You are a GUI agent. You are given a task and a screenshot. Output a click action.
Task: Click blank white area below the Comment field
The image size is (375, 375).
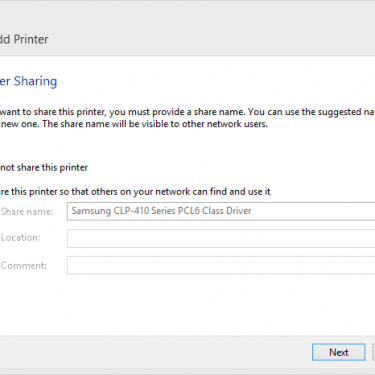(x=187, y=305)
